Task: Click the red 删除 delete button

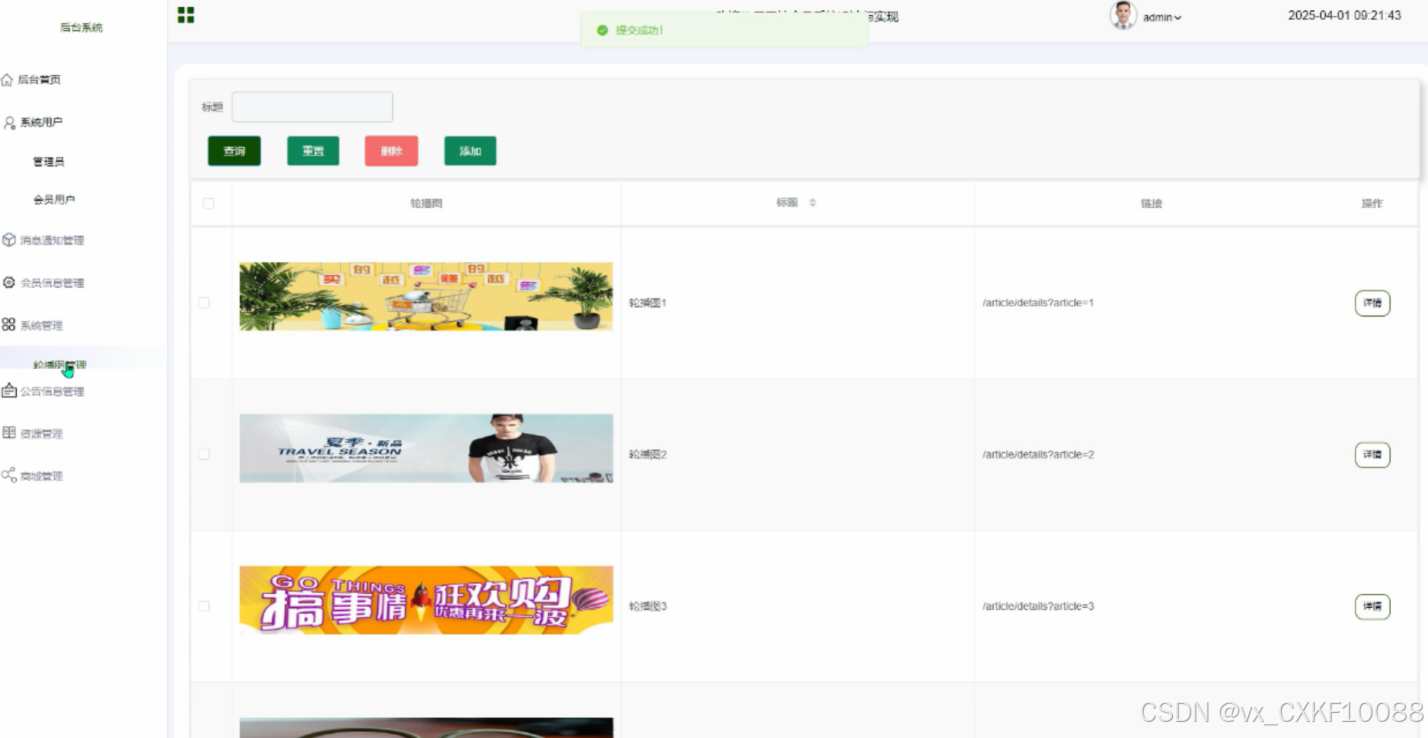Action: point(391,151)
